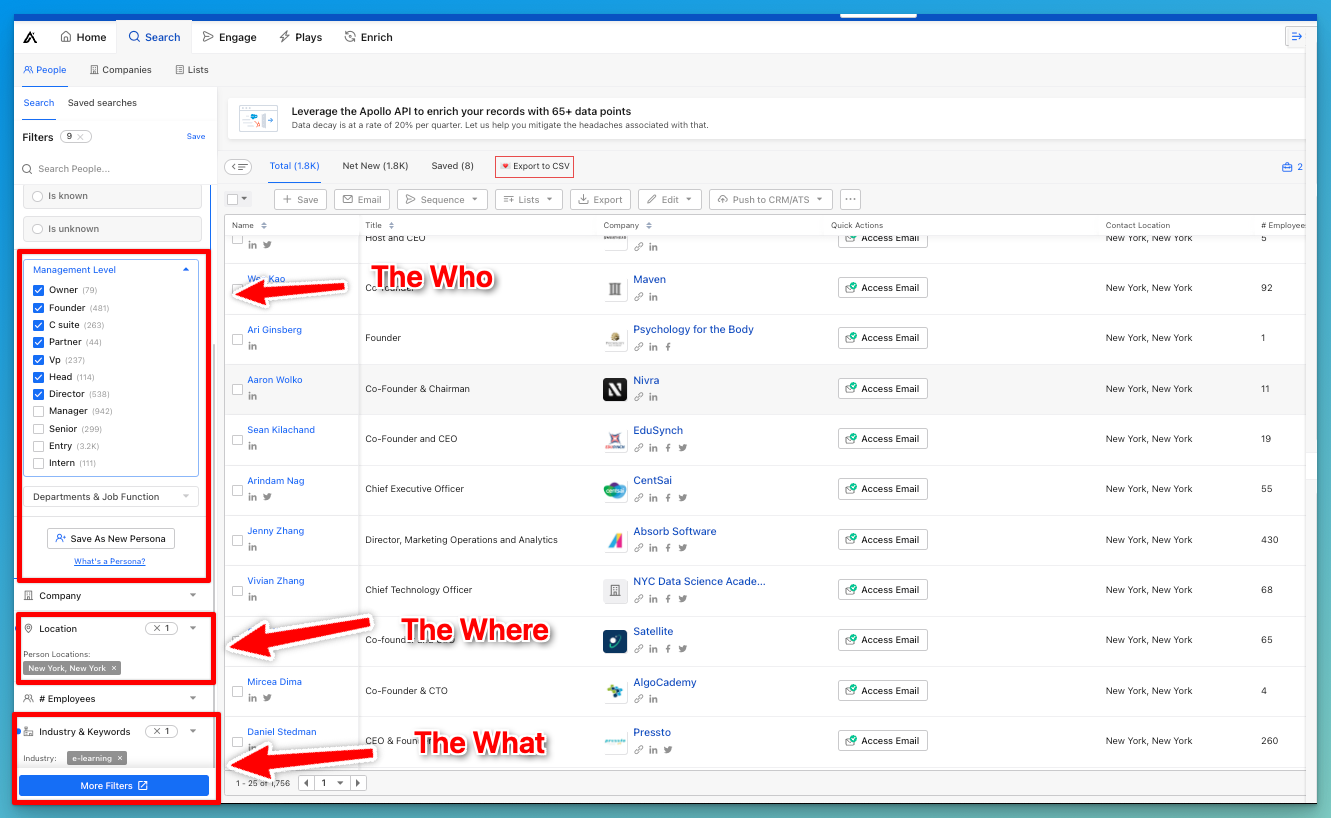
Task: Check the Intern checkbox
Action: tap(39, 463)
